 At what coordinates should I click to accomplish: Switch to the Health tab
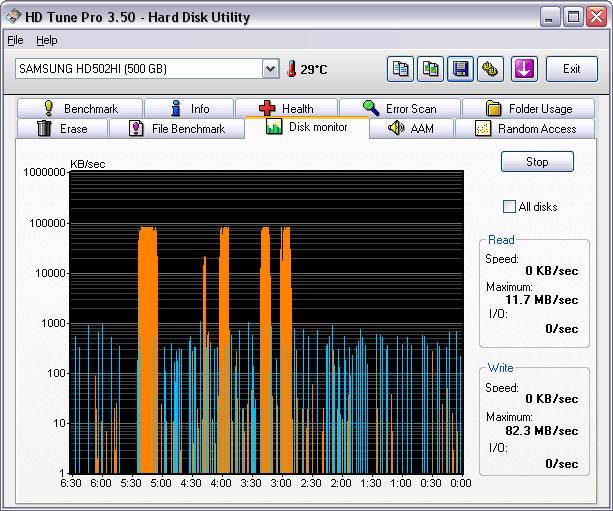tap(287, 108)
